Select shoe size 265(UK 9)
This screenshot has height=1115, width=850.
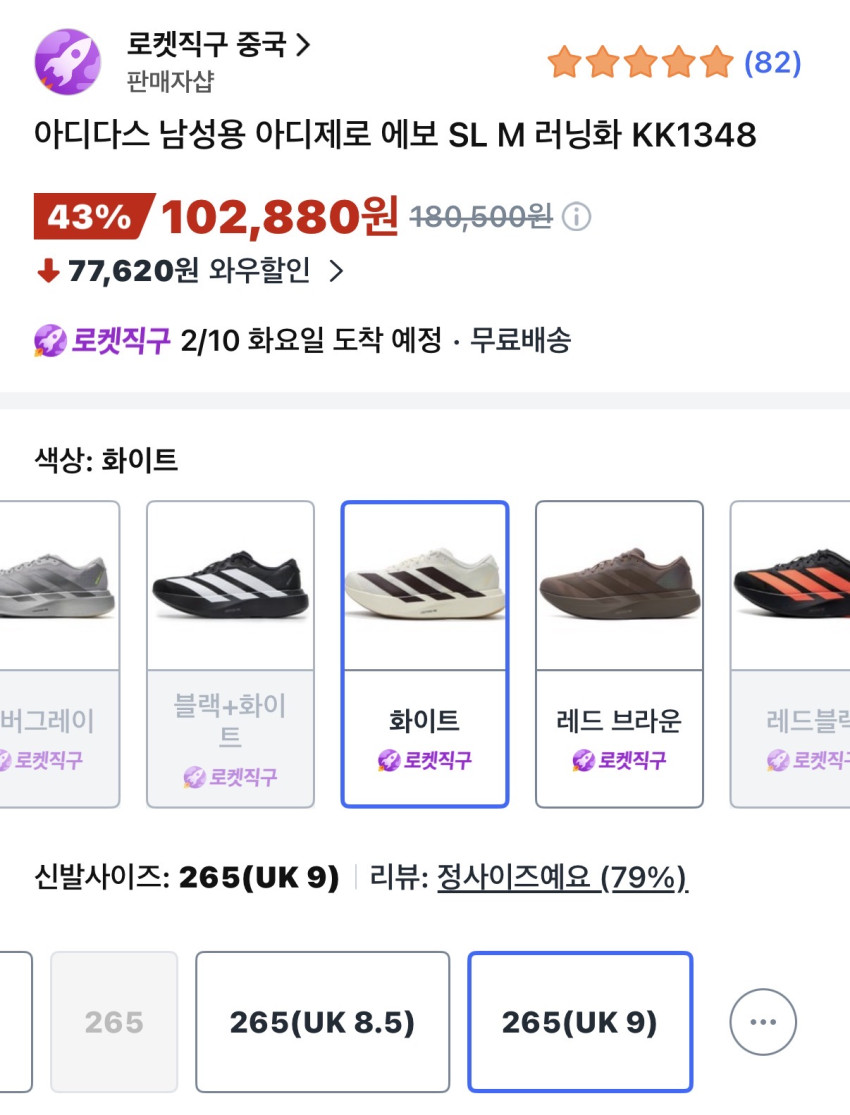point(580,1022)
